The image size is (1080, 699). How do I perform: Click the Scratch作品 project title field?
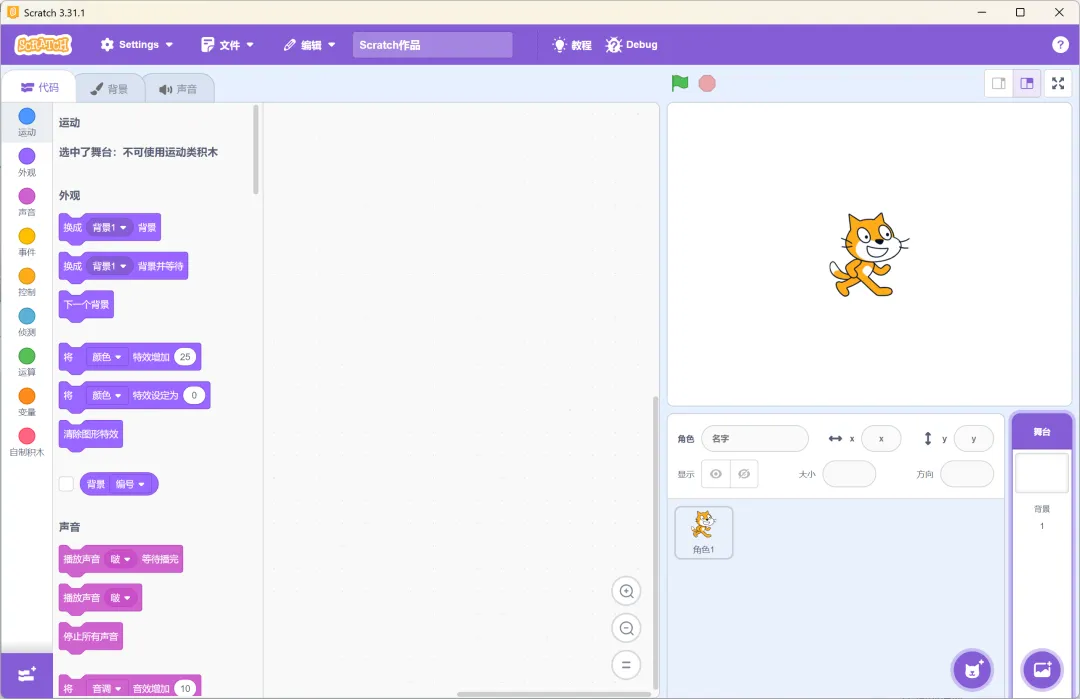(x=433, y=45)
